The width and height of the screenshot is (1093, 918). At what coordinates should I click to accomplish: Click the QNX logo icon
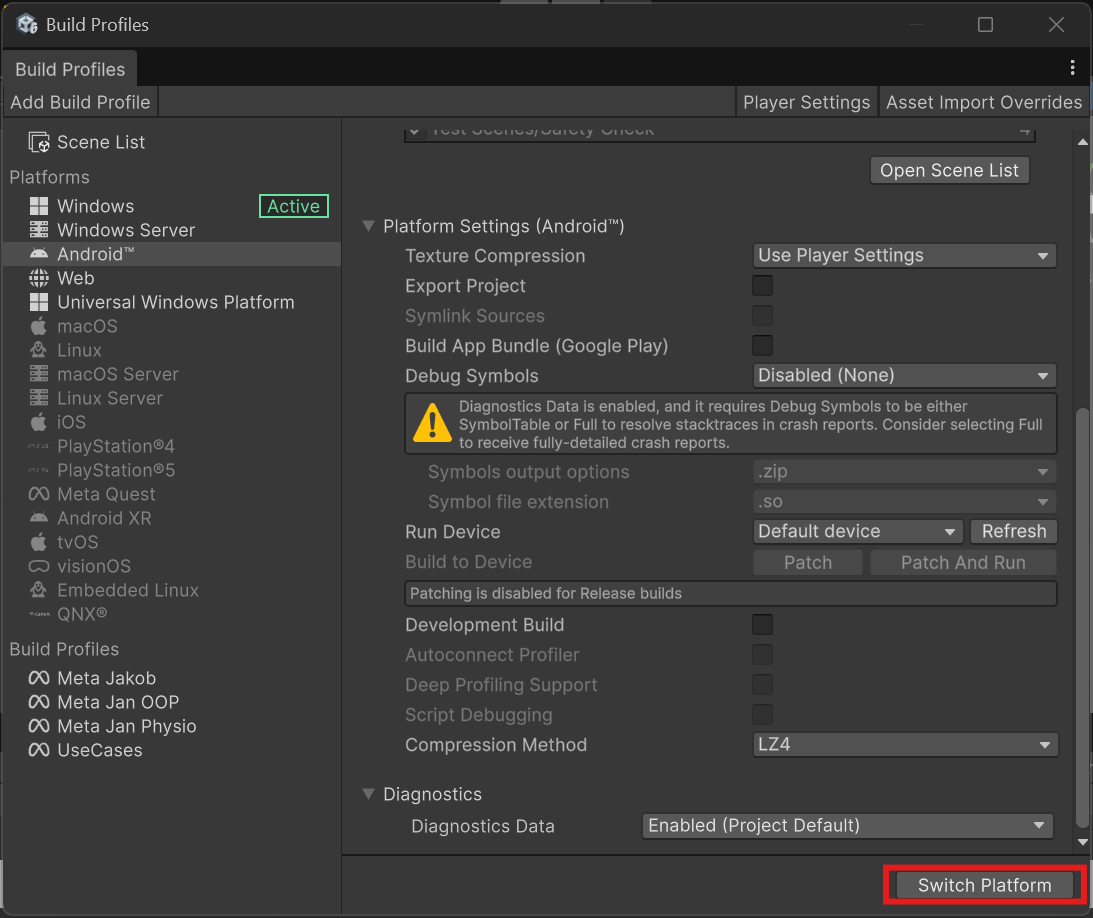pyautogui.click(x=39, y=614)
